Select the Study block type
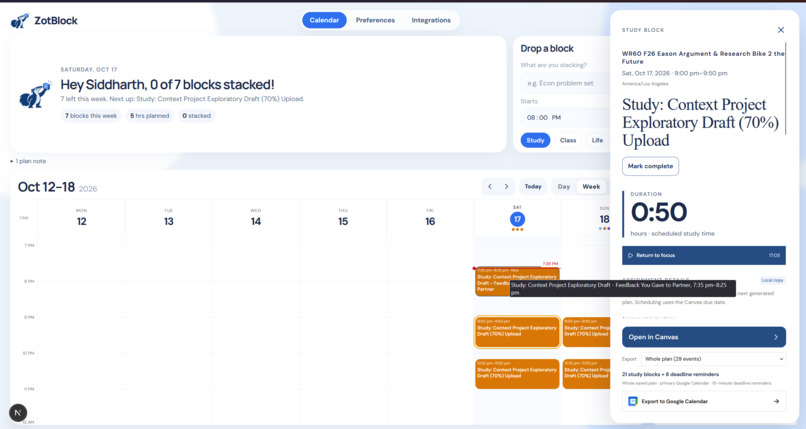This screenshot has width=806, height=429. pos(535,140)
